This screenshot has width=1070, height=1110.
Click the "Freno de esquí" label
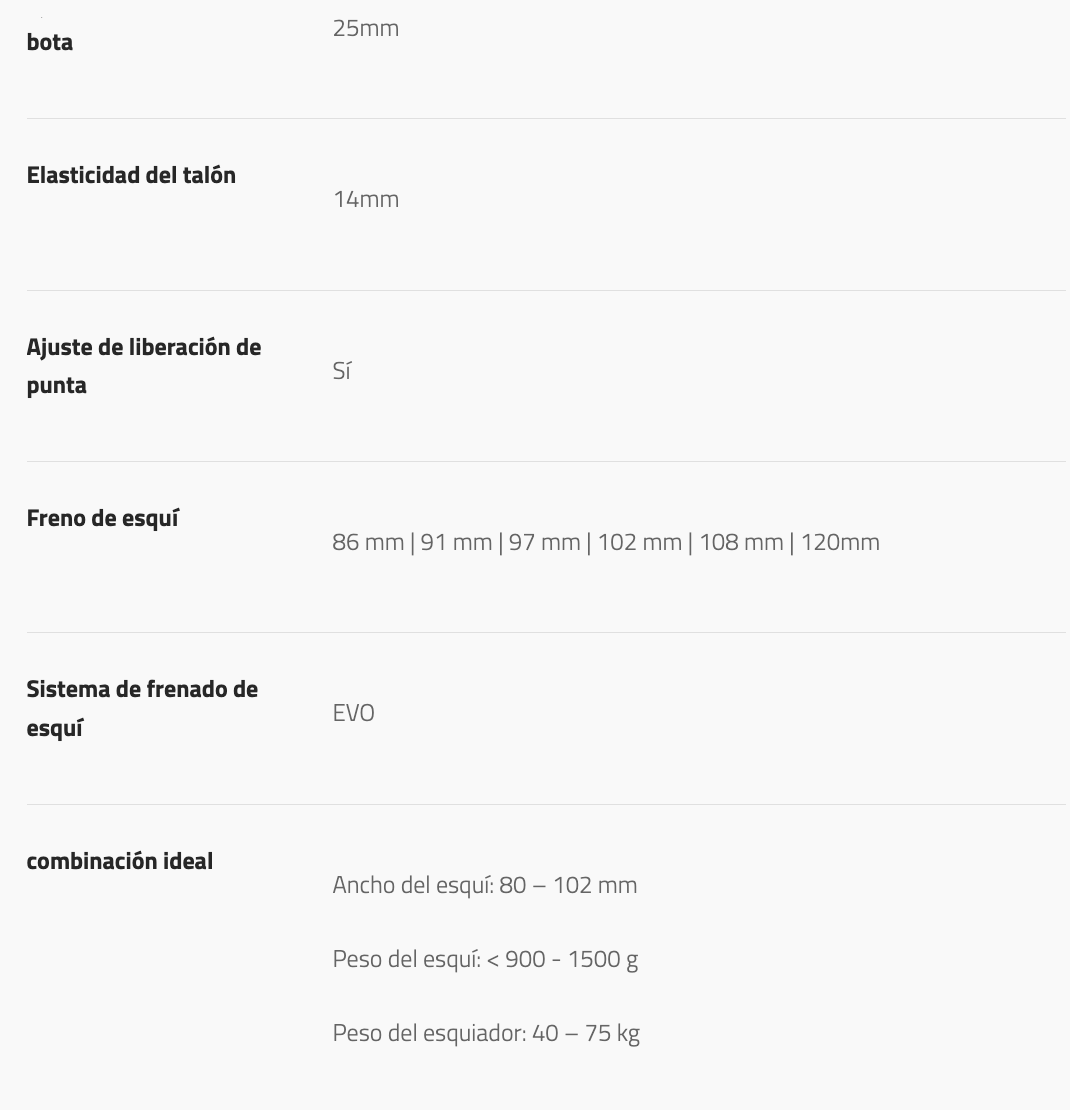102,518
